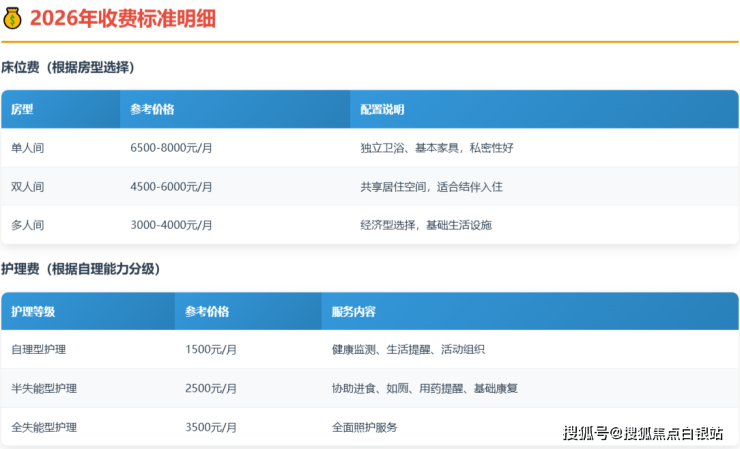Select the 全失能型护理 row label
Viewport: 740px width, 449px height.
(44, 427)
